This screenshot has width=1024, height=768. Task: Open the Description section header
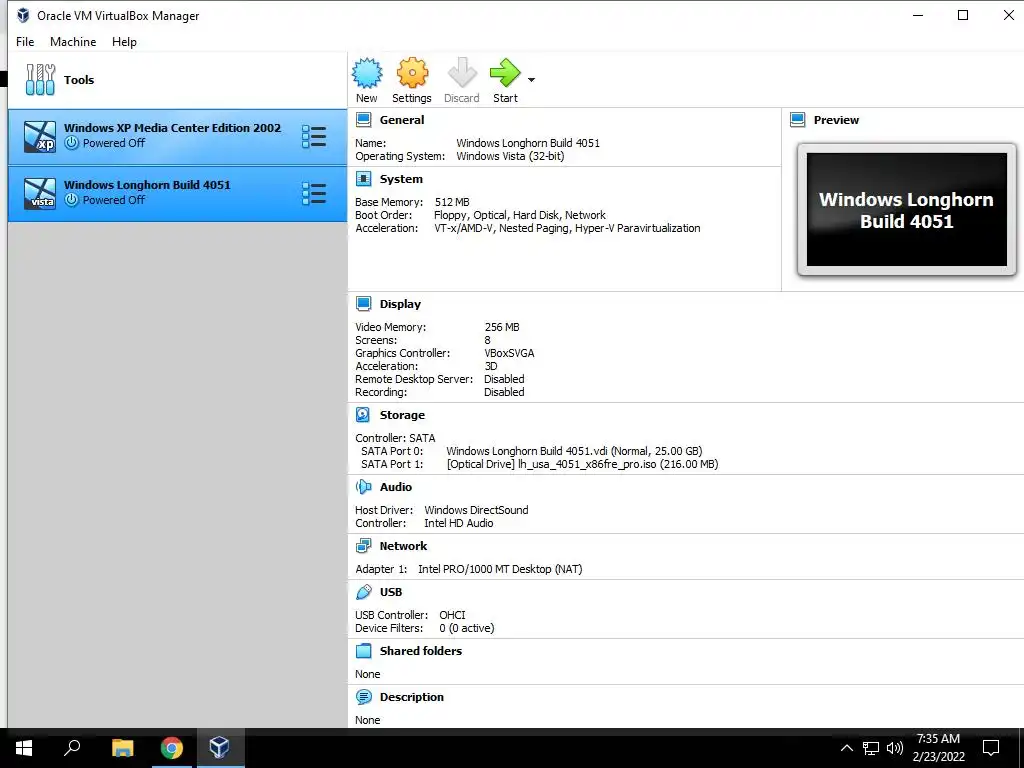point(411,697)
